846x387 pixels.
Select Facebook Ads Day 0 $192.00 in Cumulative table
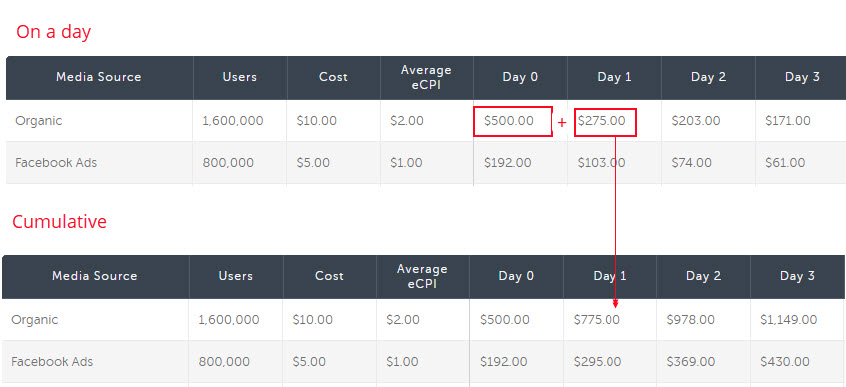coord(503,362)
